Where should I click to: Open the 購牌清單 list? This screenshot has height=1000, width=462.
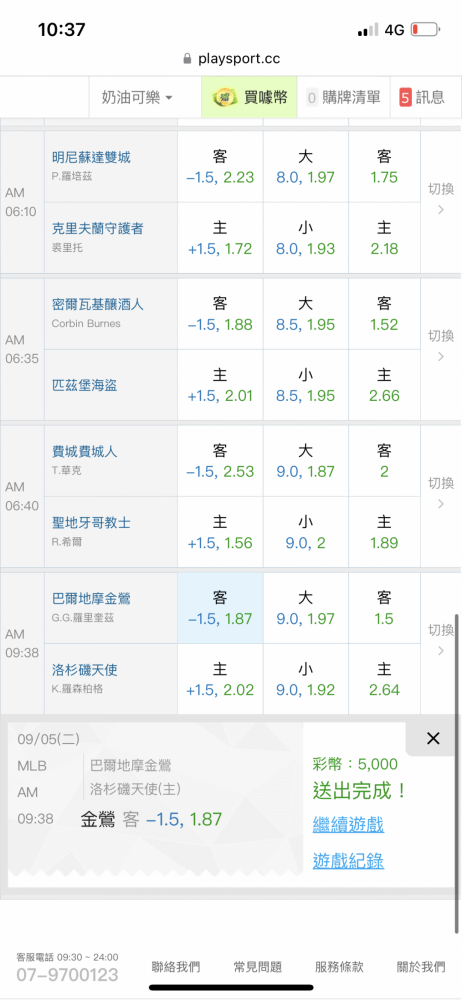coord(343,98)
